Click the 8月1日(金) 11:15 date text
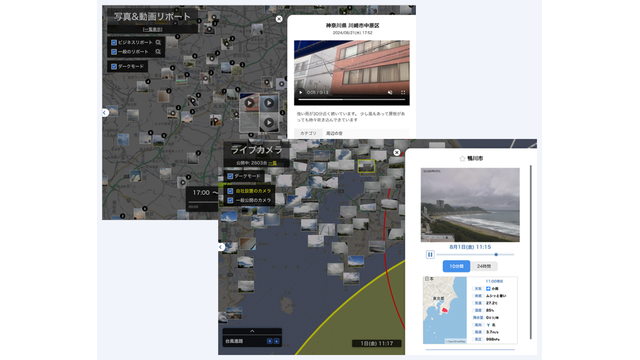 470,247
